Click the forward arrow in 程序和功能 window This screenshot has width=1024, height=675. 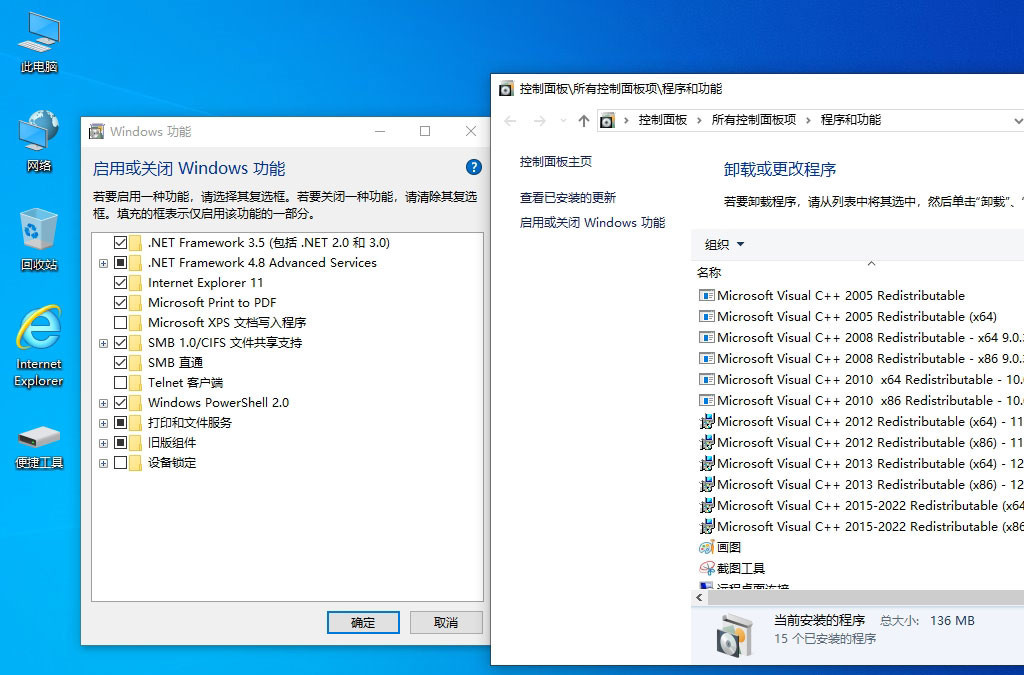(539, 121)
